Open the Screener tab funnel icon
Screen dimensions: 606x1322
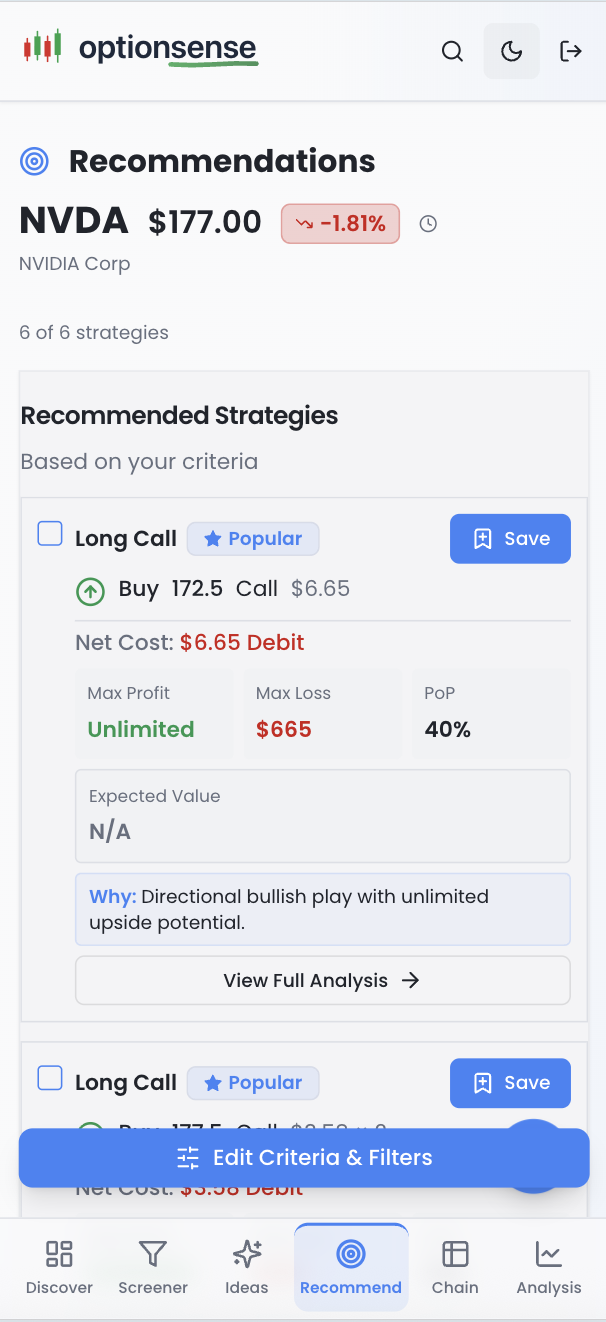153,1254
